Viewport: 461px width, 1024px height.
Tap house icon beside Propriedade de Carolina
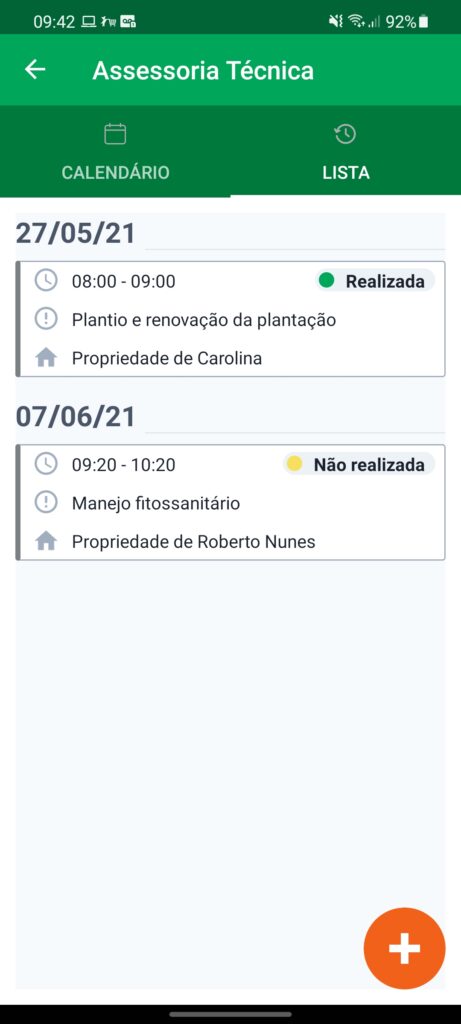(x=46, y=358)
